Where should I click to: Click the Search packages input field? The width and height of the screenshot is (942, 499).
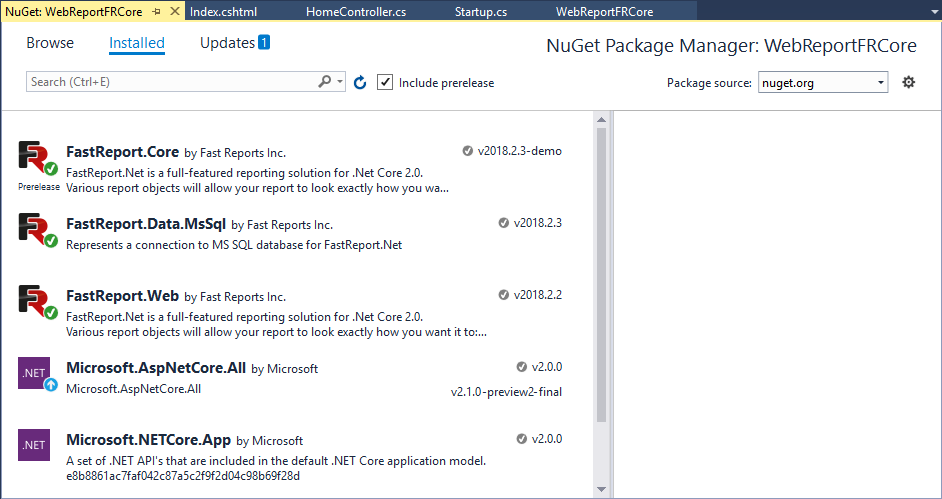coord(172,82)
